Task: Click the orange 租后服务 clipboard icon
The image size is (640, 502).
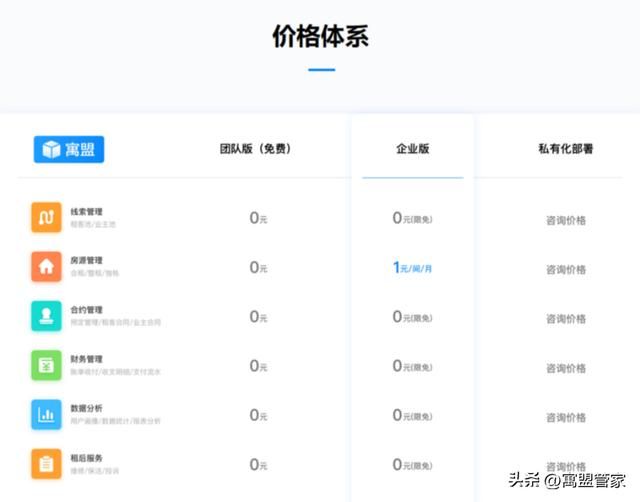Action: tap(47, 464)
